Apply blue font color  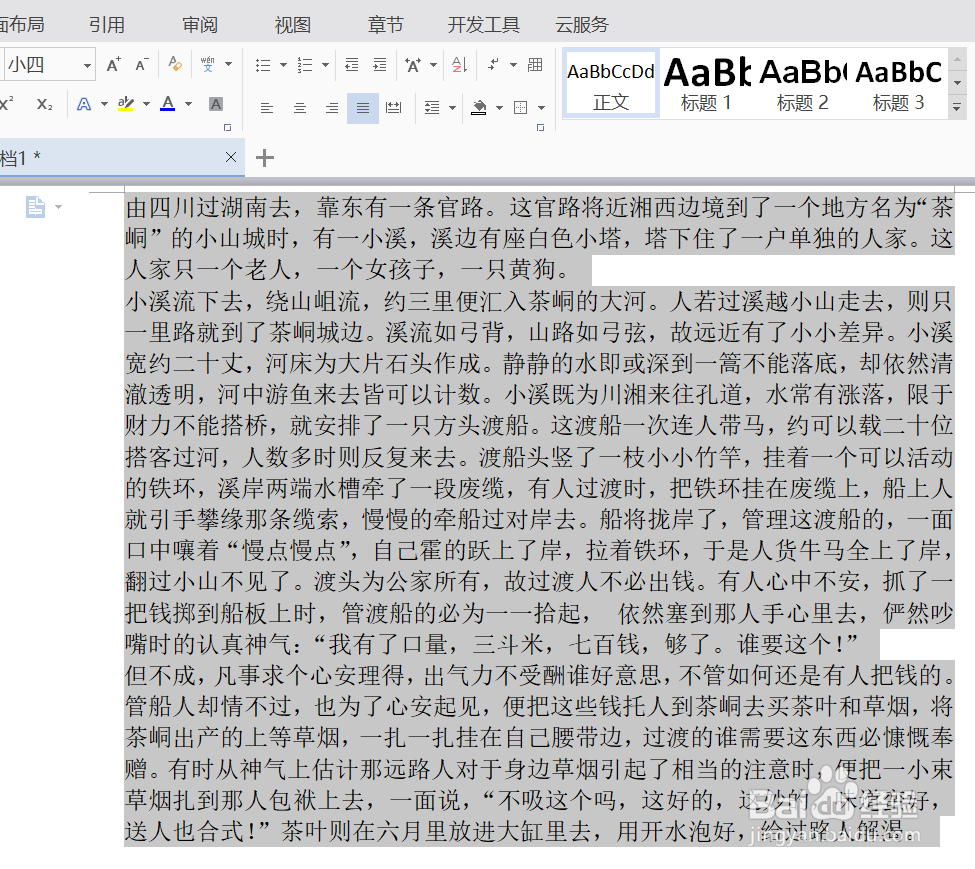point(167,104)
